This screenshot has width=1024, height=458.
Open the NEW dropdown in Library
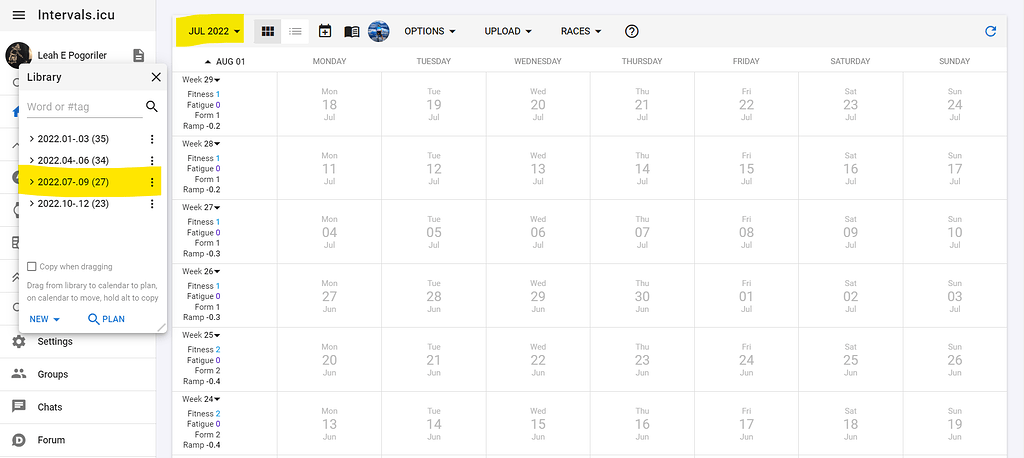point(45,319)
